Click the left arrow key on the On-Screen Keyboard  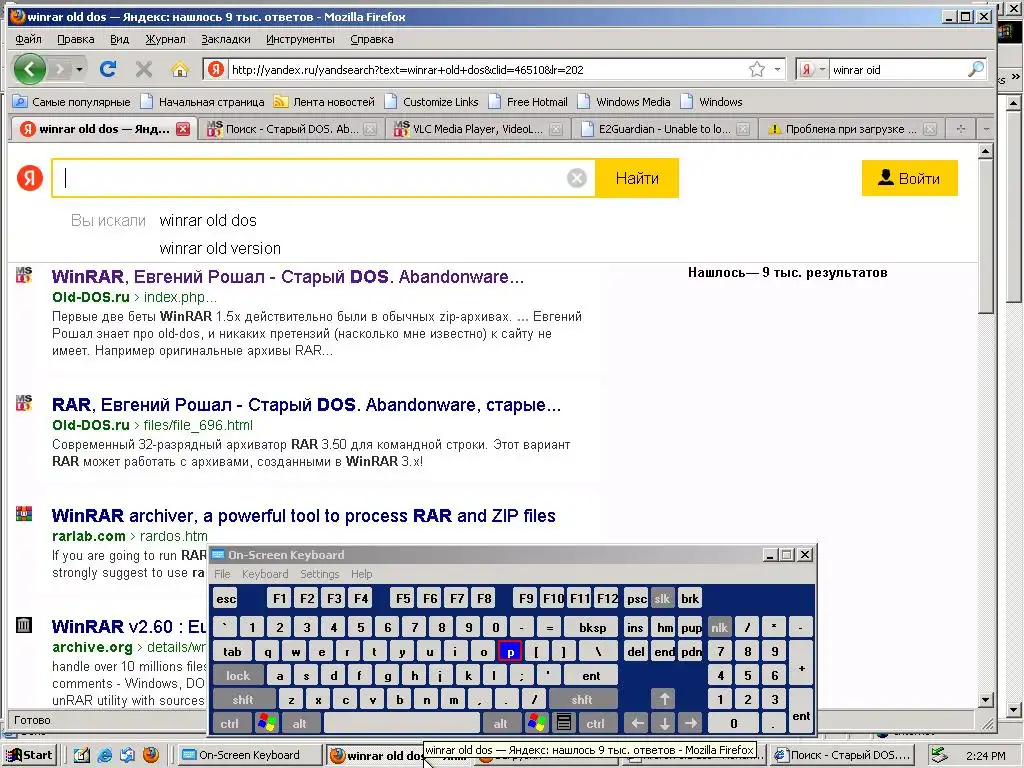click(637, 723)
